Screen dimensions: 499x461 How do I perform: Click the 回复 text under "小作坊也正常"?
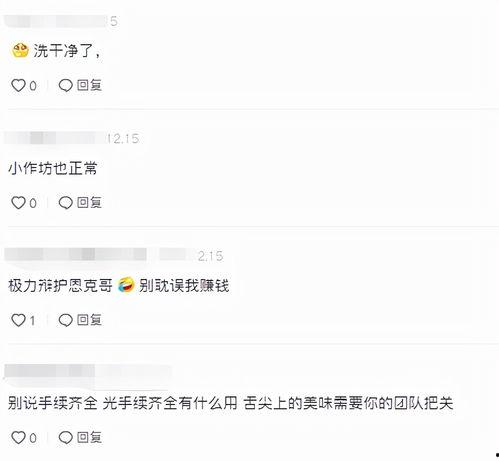89,202
